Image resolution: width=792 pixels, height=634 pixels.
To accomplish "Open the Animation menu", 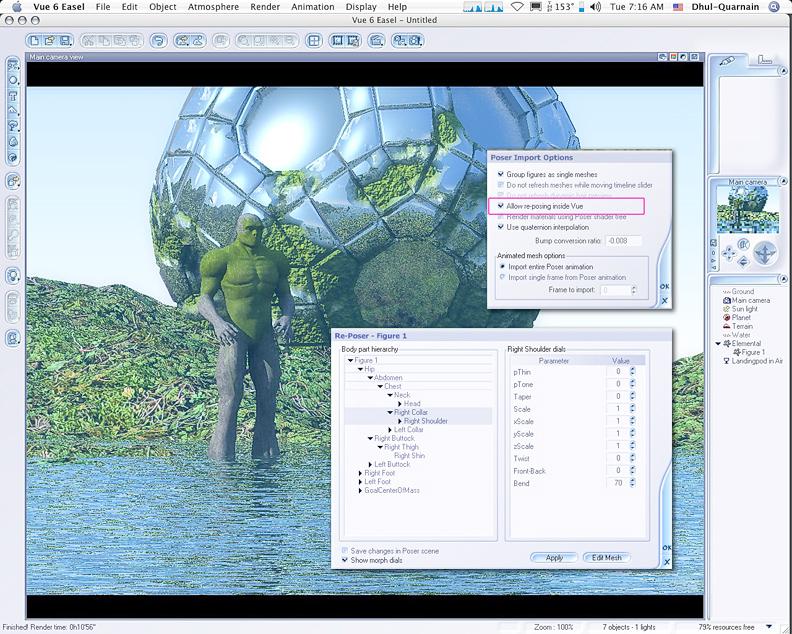I will pyautogui.click(x=313, y=7).
